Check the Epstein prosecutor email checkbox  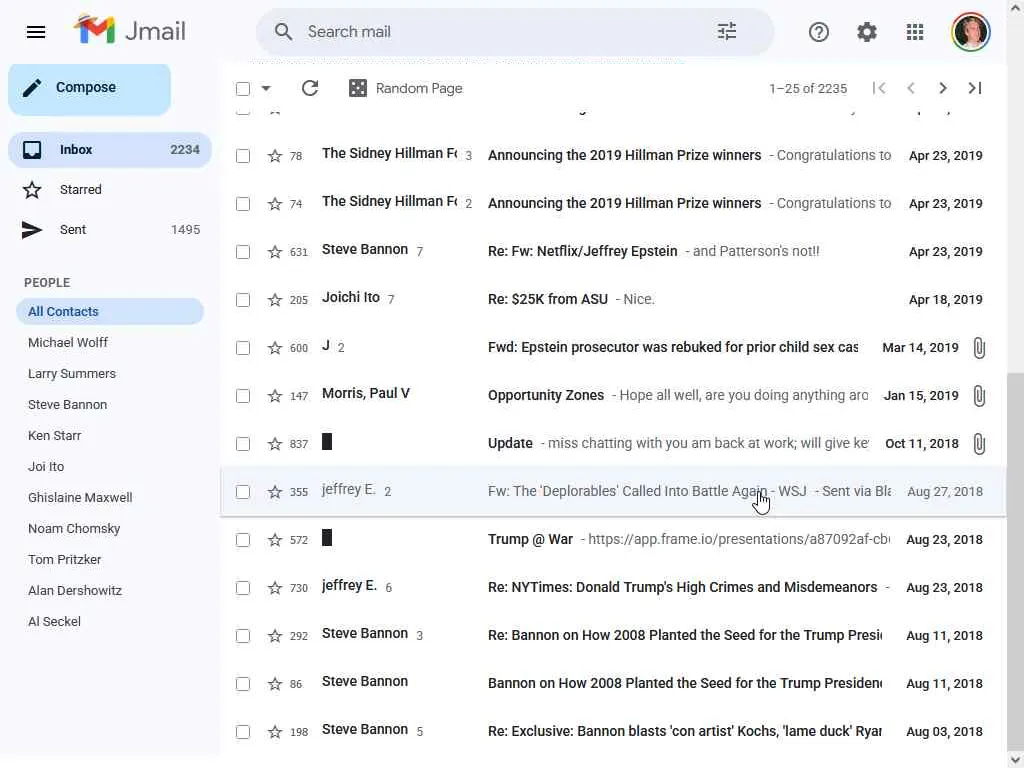point(243,348)
